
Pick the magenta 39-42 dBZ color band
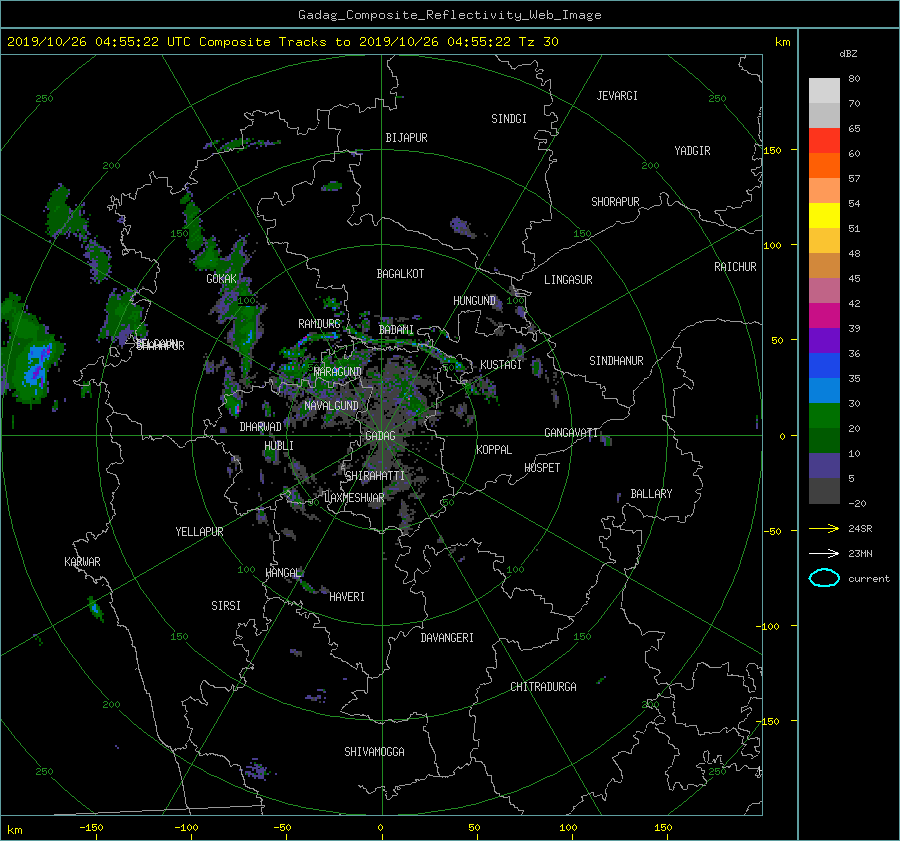point(824,316)
